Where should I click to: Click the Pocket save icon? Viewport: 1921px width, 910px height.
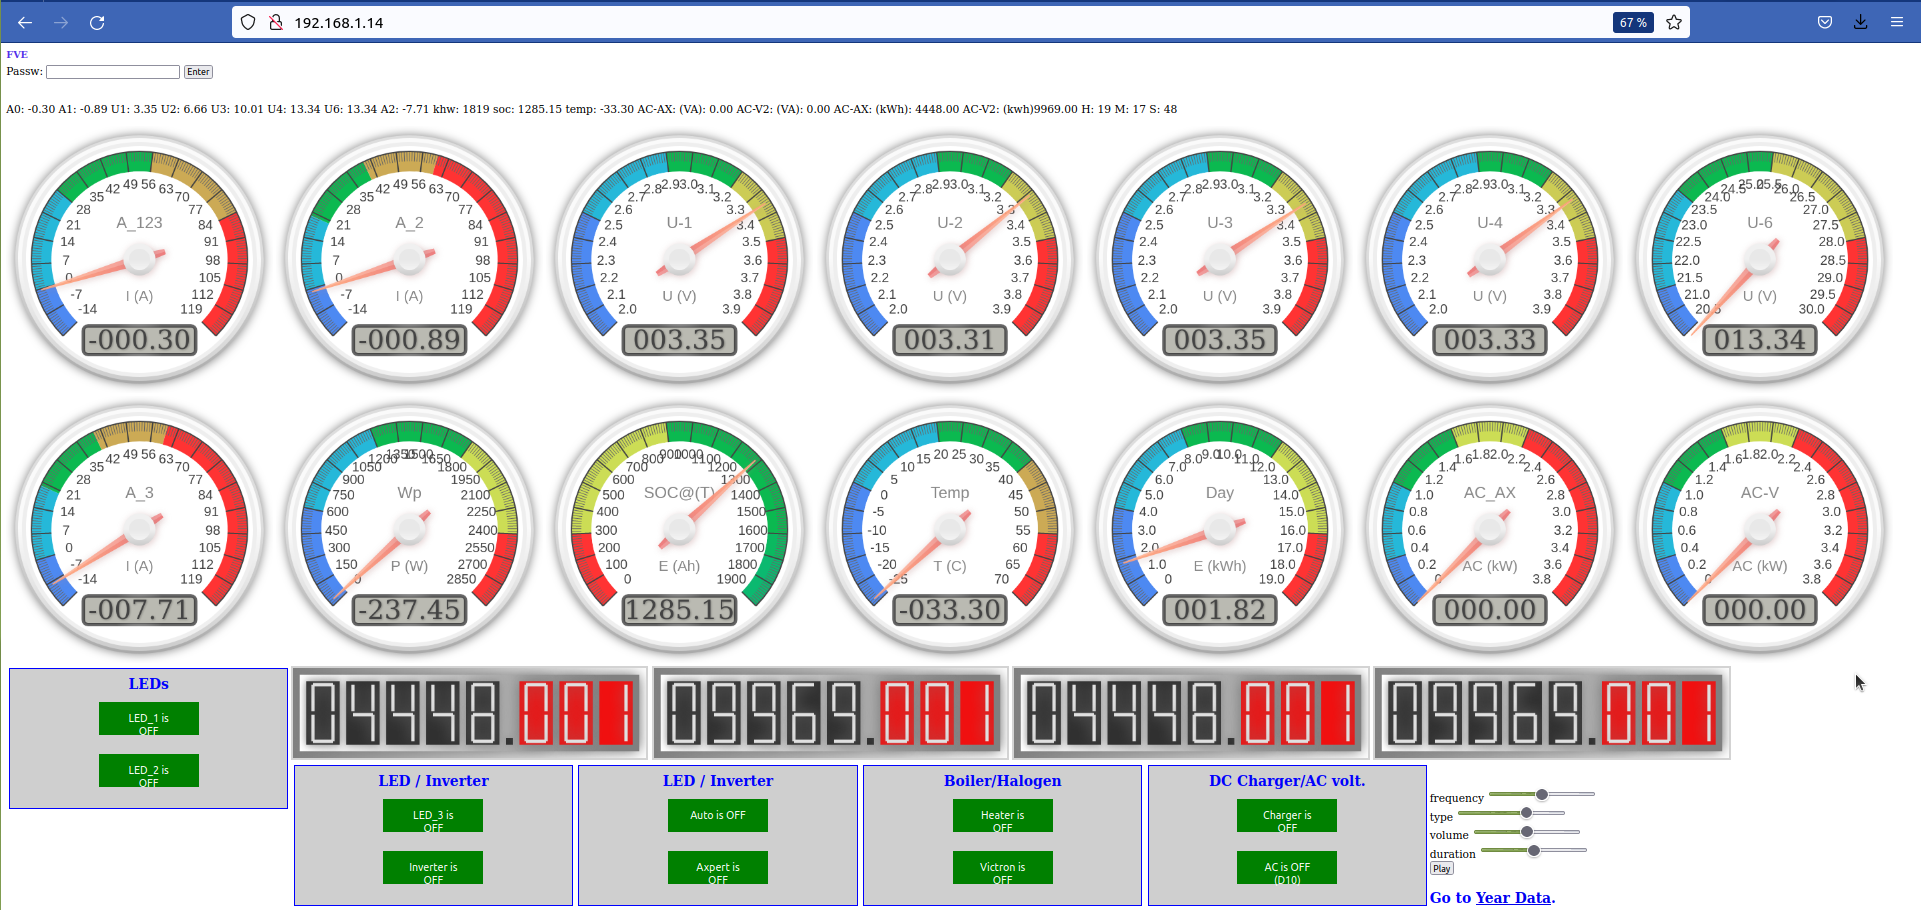click(x=1825, y=22)
